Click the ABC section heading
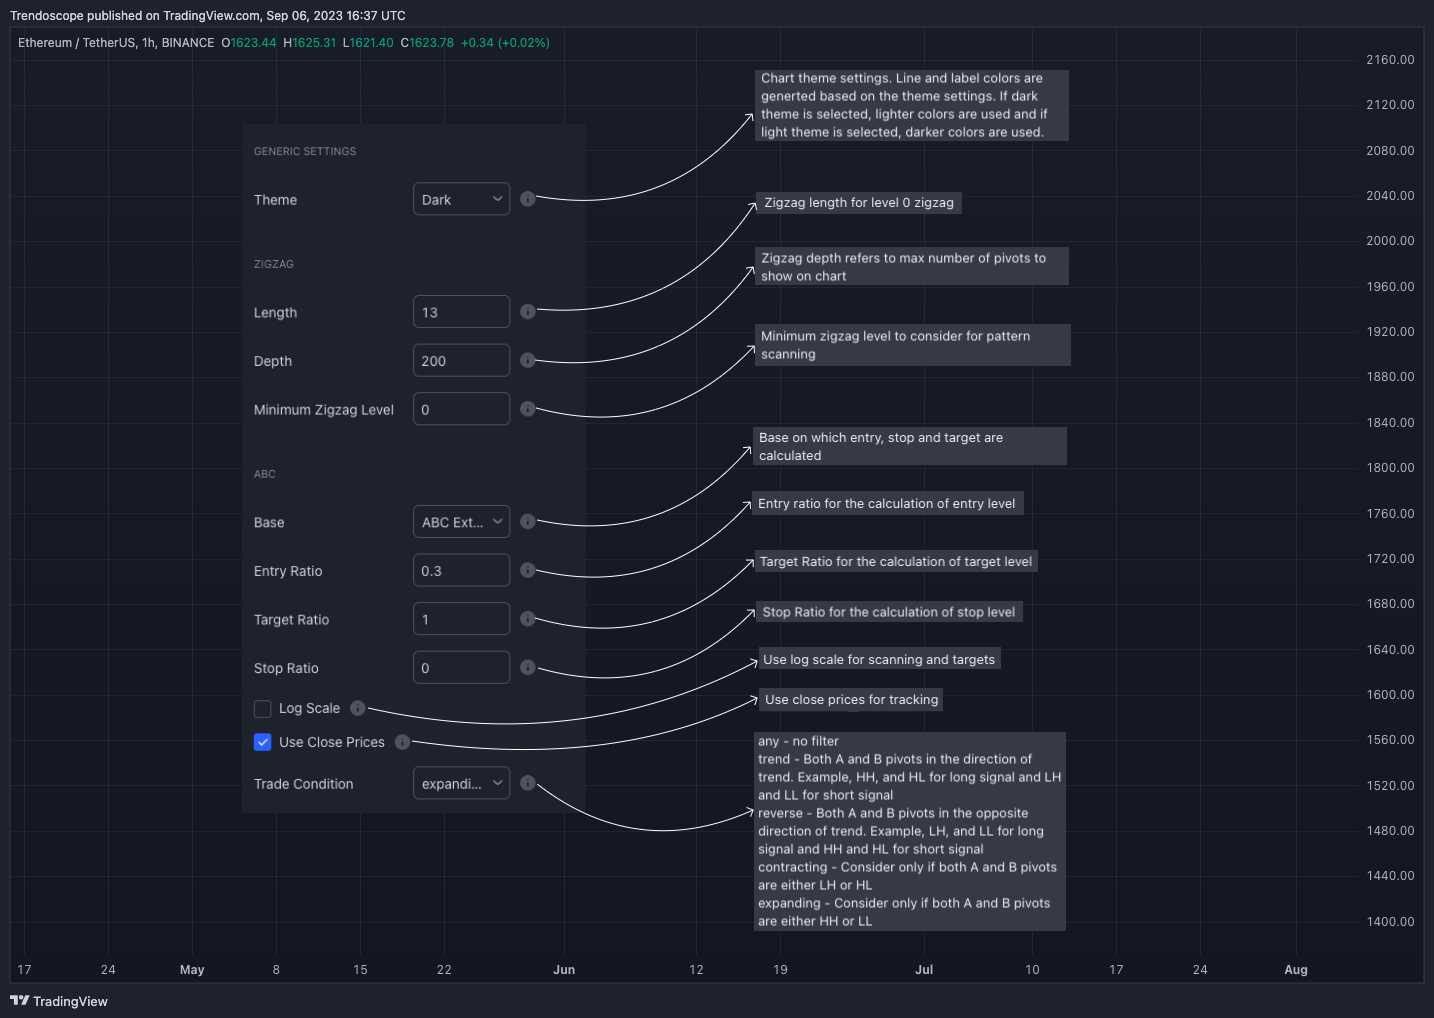Screen dimensions: 1434x1018 coord(265,474)
